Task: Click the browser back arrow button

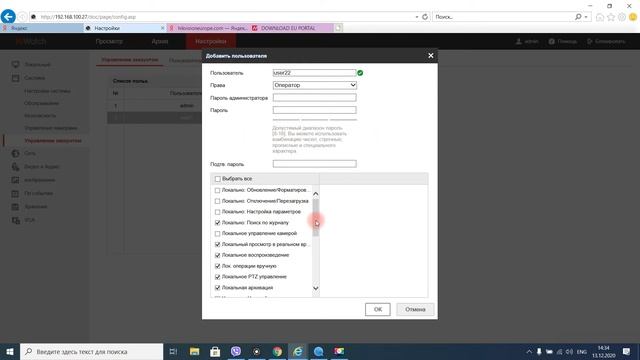Action: (x=8, y=17)
